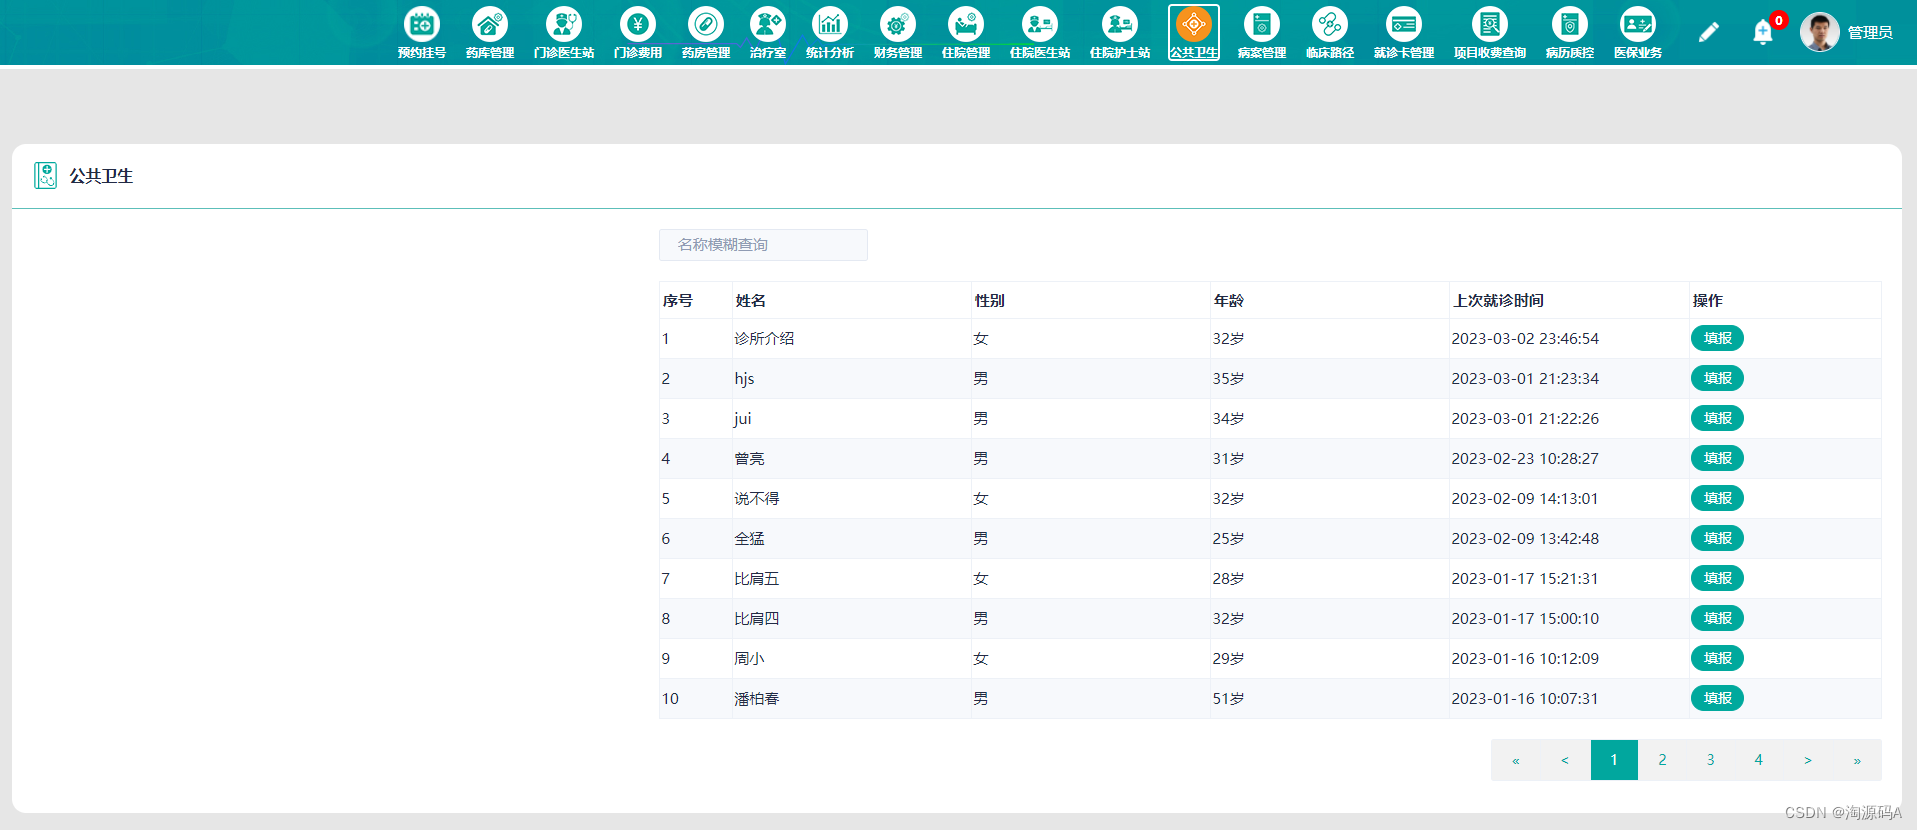Go to page 2 of patient list
Image resolution: width=1917 pixels, height=830 pixels.
(1662, 760)
